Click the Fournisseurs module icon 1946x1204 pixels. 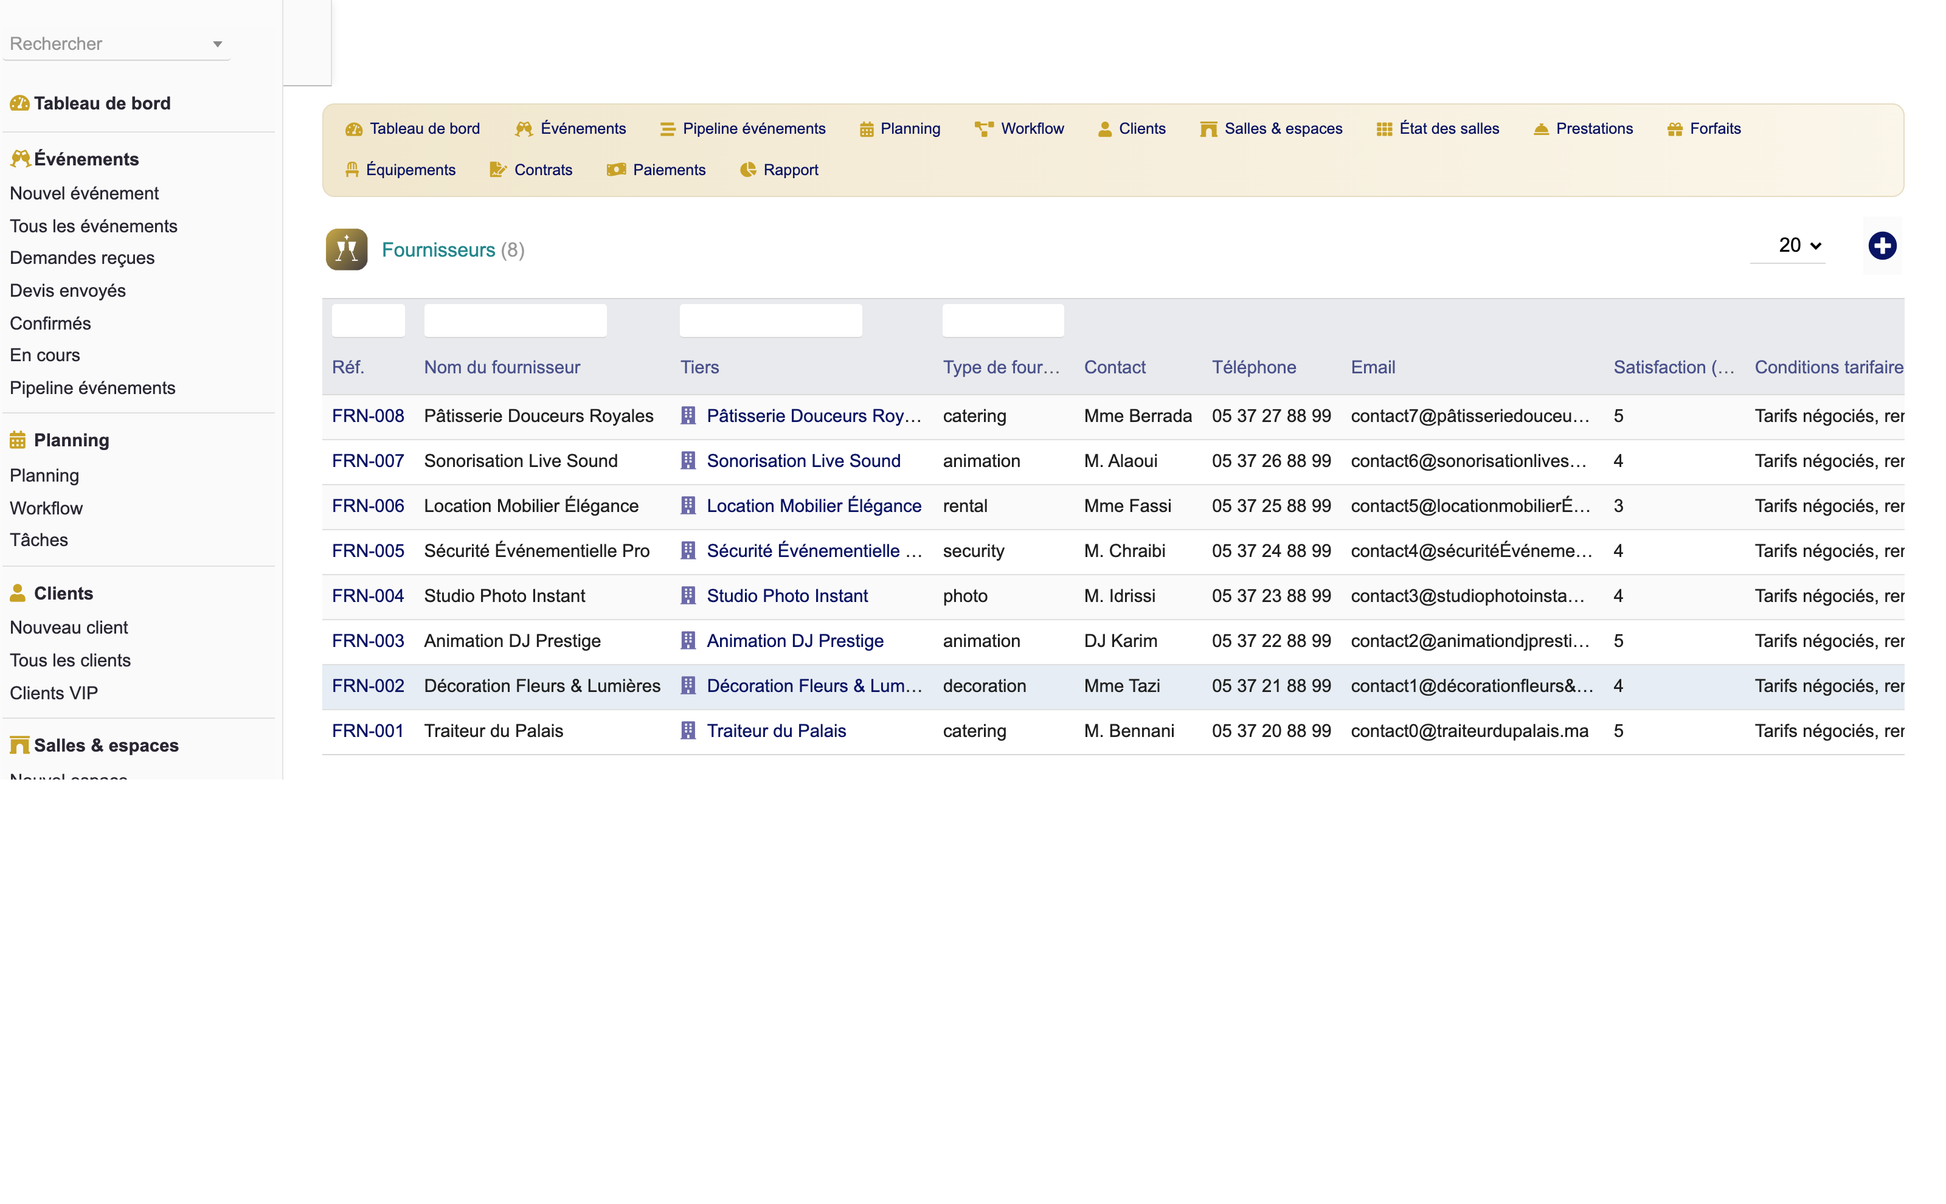coord(346,250)
